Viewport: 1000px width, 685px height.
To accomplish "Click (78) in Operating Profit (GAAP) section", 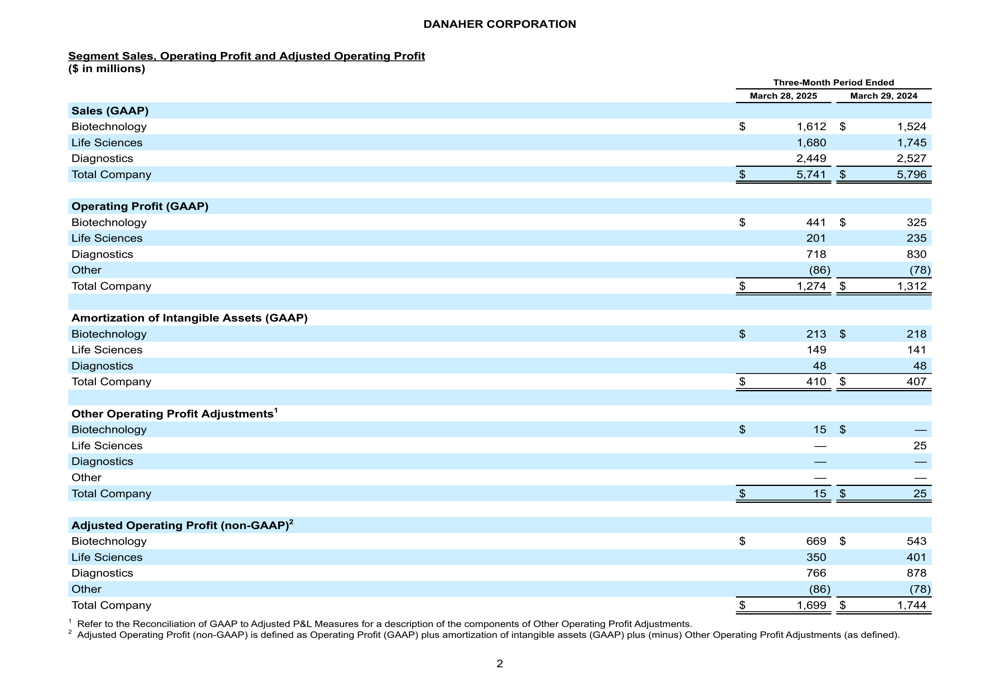I will (x=920, y=270).
